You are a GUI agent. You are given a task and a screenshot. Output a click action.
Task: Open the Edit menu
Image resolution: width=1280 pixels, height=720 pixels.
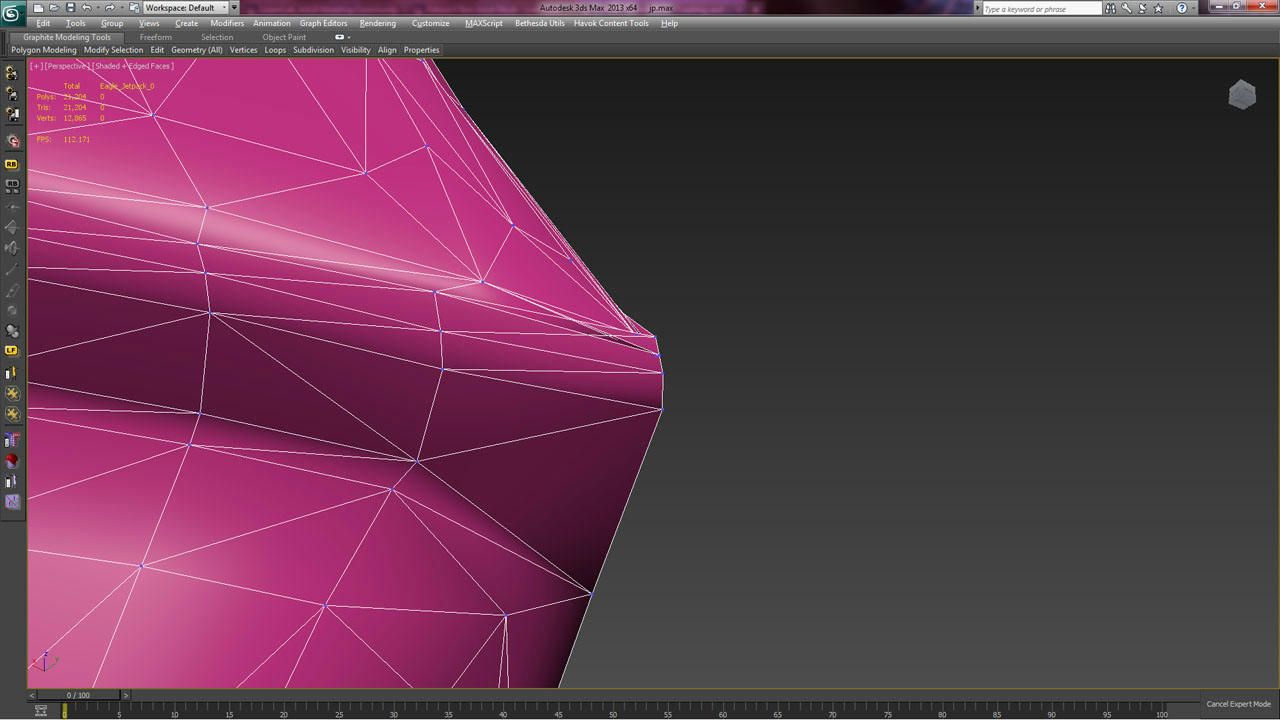tap(43, 23)
